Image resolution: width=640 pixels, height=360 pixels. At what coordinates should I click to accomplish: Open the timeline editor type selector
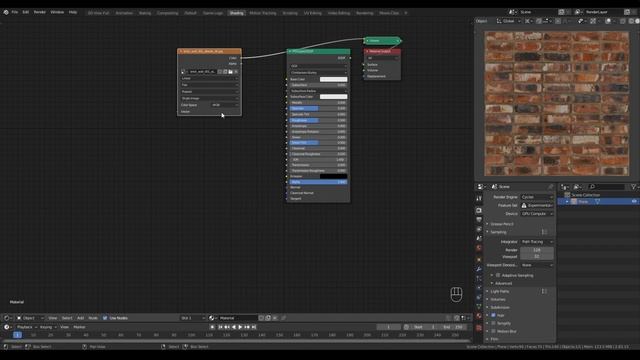(7, 327)
